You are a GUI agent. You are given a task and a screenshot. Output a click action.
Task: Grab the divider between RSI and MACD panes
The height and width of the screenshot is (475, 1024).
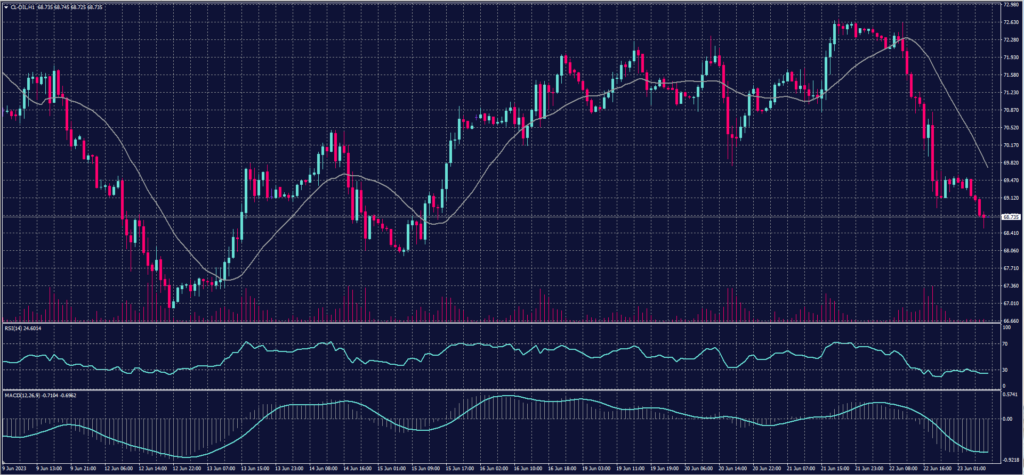(x=500, y=390)
